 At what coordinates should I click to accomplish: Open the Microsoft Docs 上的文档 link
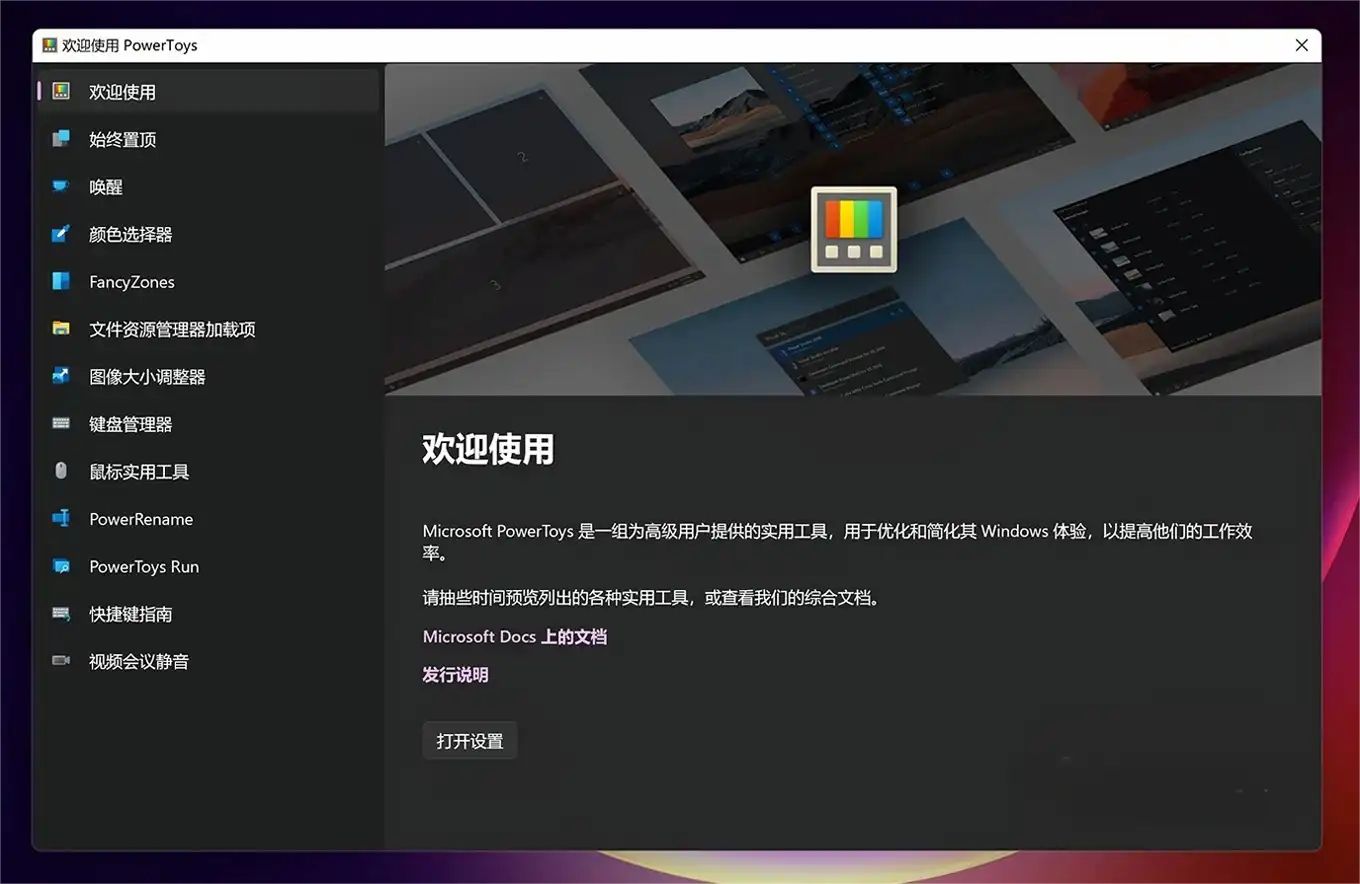pos(515,637)
